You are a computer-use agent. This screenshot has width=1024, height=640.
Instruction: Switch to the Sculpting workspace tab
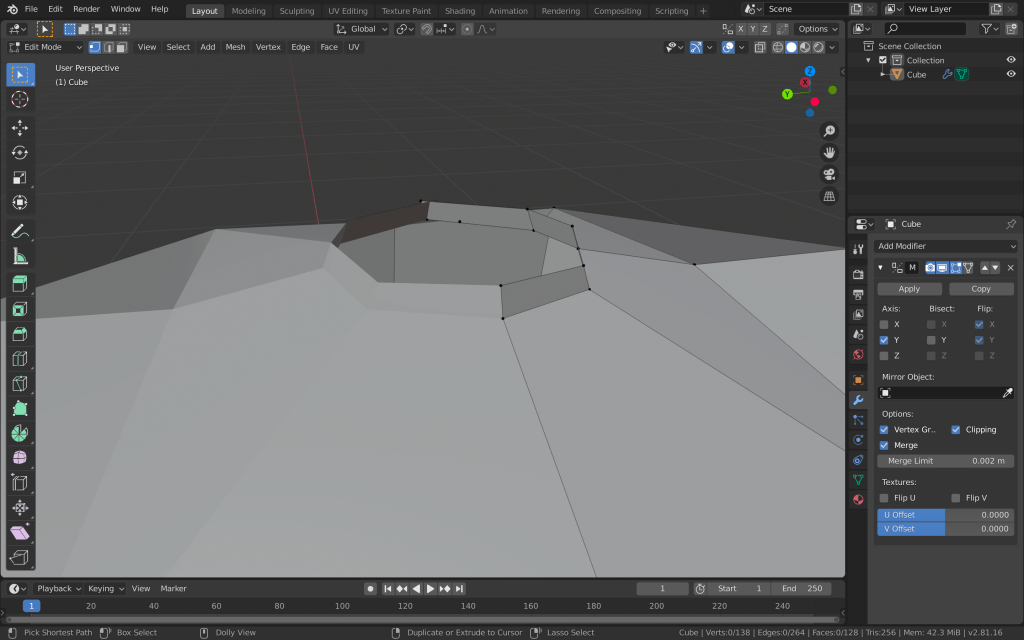pyautogui.click(x=296, y=11)
